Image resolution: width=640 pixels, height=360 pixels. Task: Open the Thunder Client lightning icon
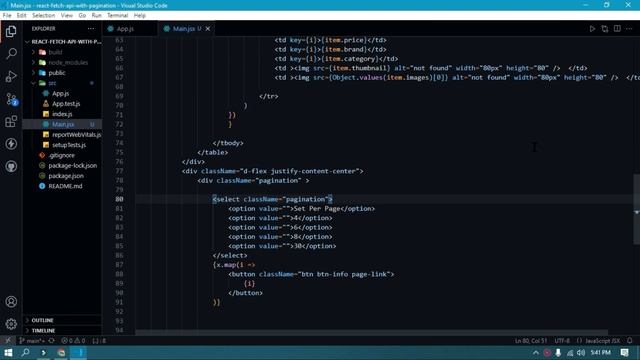(x=11, y=144)
